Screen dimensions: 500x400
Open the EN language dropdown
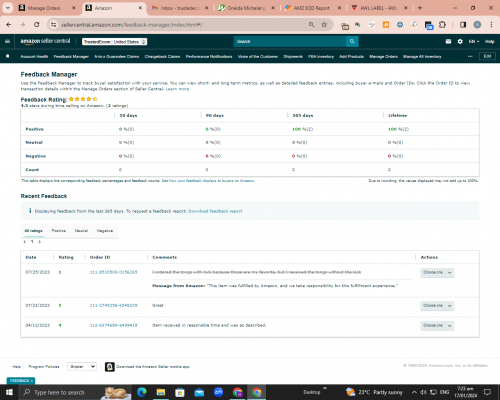coord(474,41)
